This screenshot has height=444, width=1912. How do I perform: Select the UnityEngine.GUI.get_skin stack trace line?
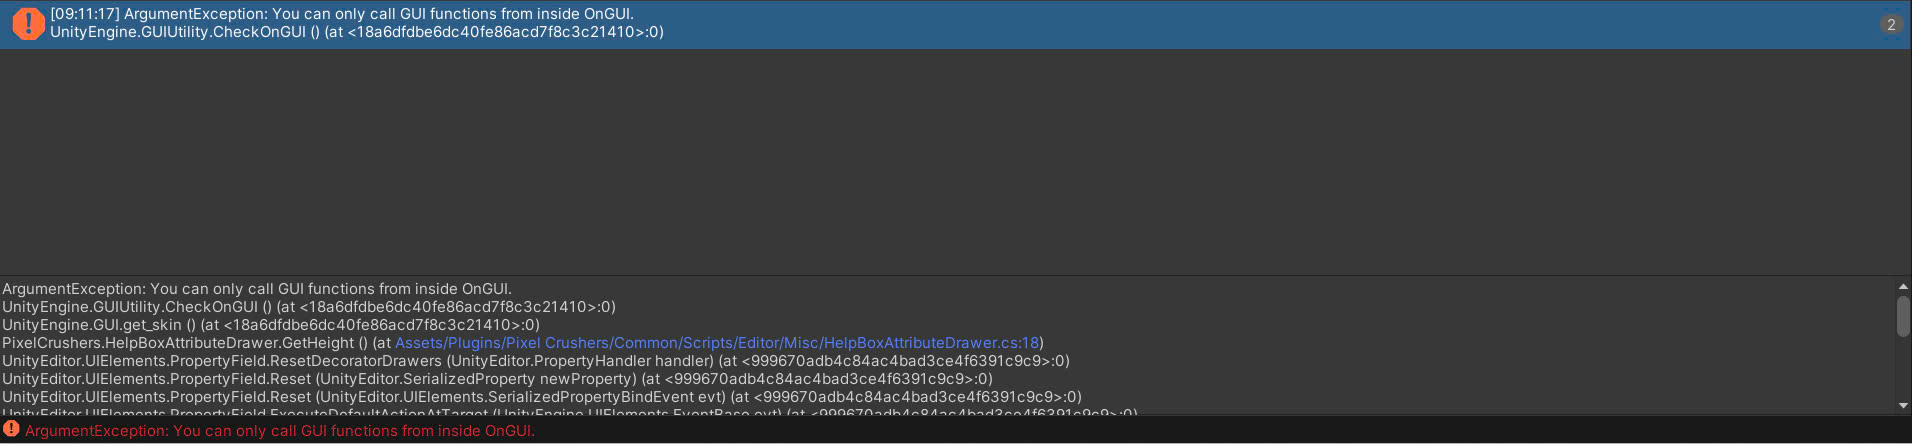point(271,325)
